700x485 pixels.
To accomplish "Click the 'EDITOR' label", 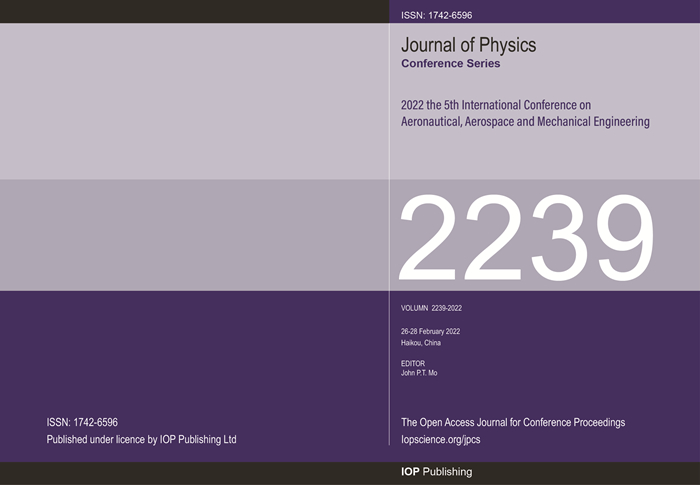I will (413, 364).
